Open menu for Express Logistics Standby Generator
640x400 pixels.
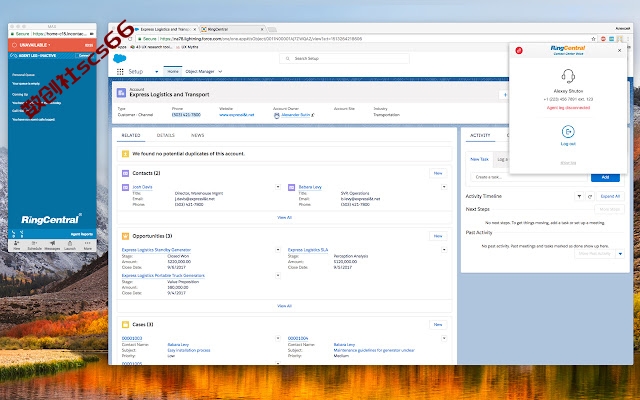tap(278, 250)
